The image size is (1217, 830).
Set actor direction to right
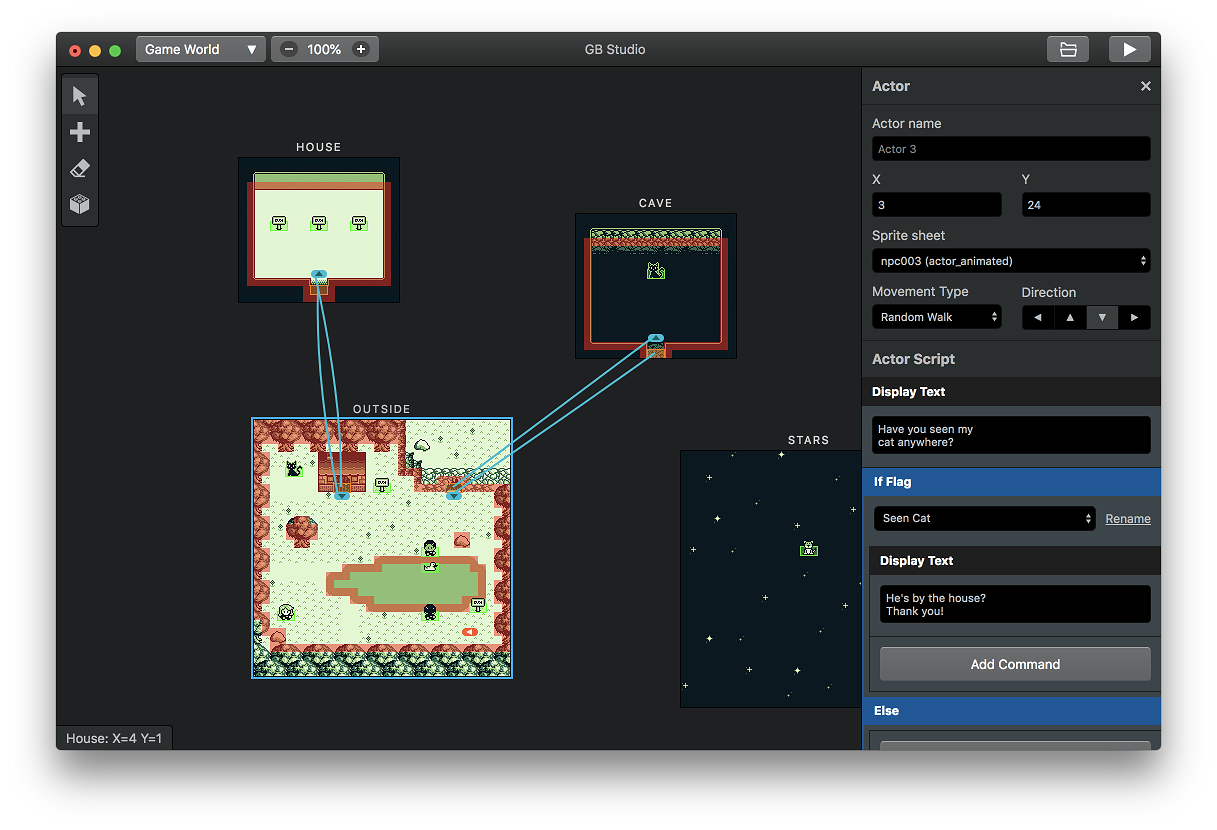tap(1134, 317)
